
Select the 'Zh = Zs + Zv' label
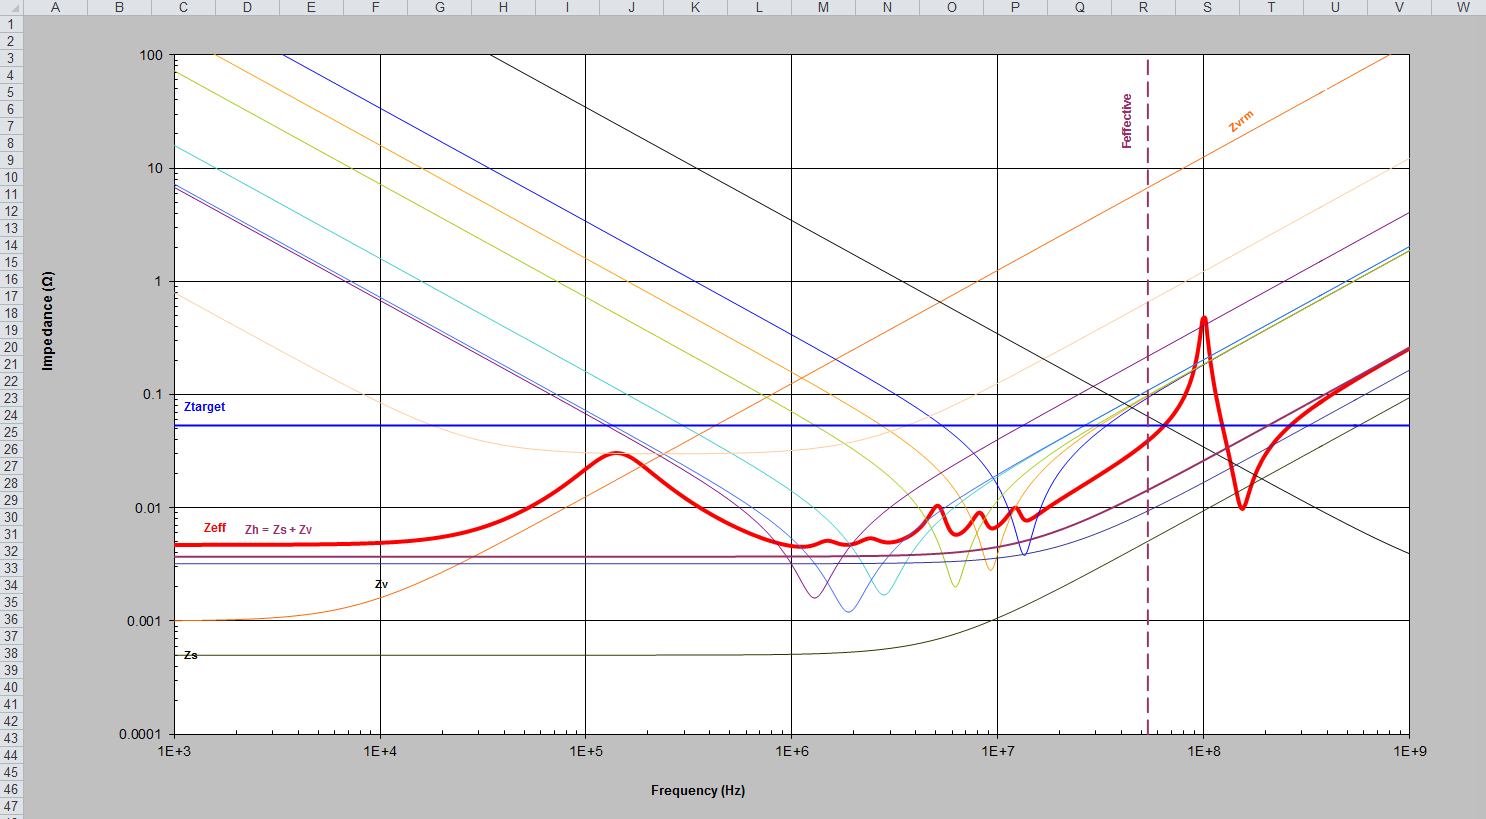tap(278, 530)
